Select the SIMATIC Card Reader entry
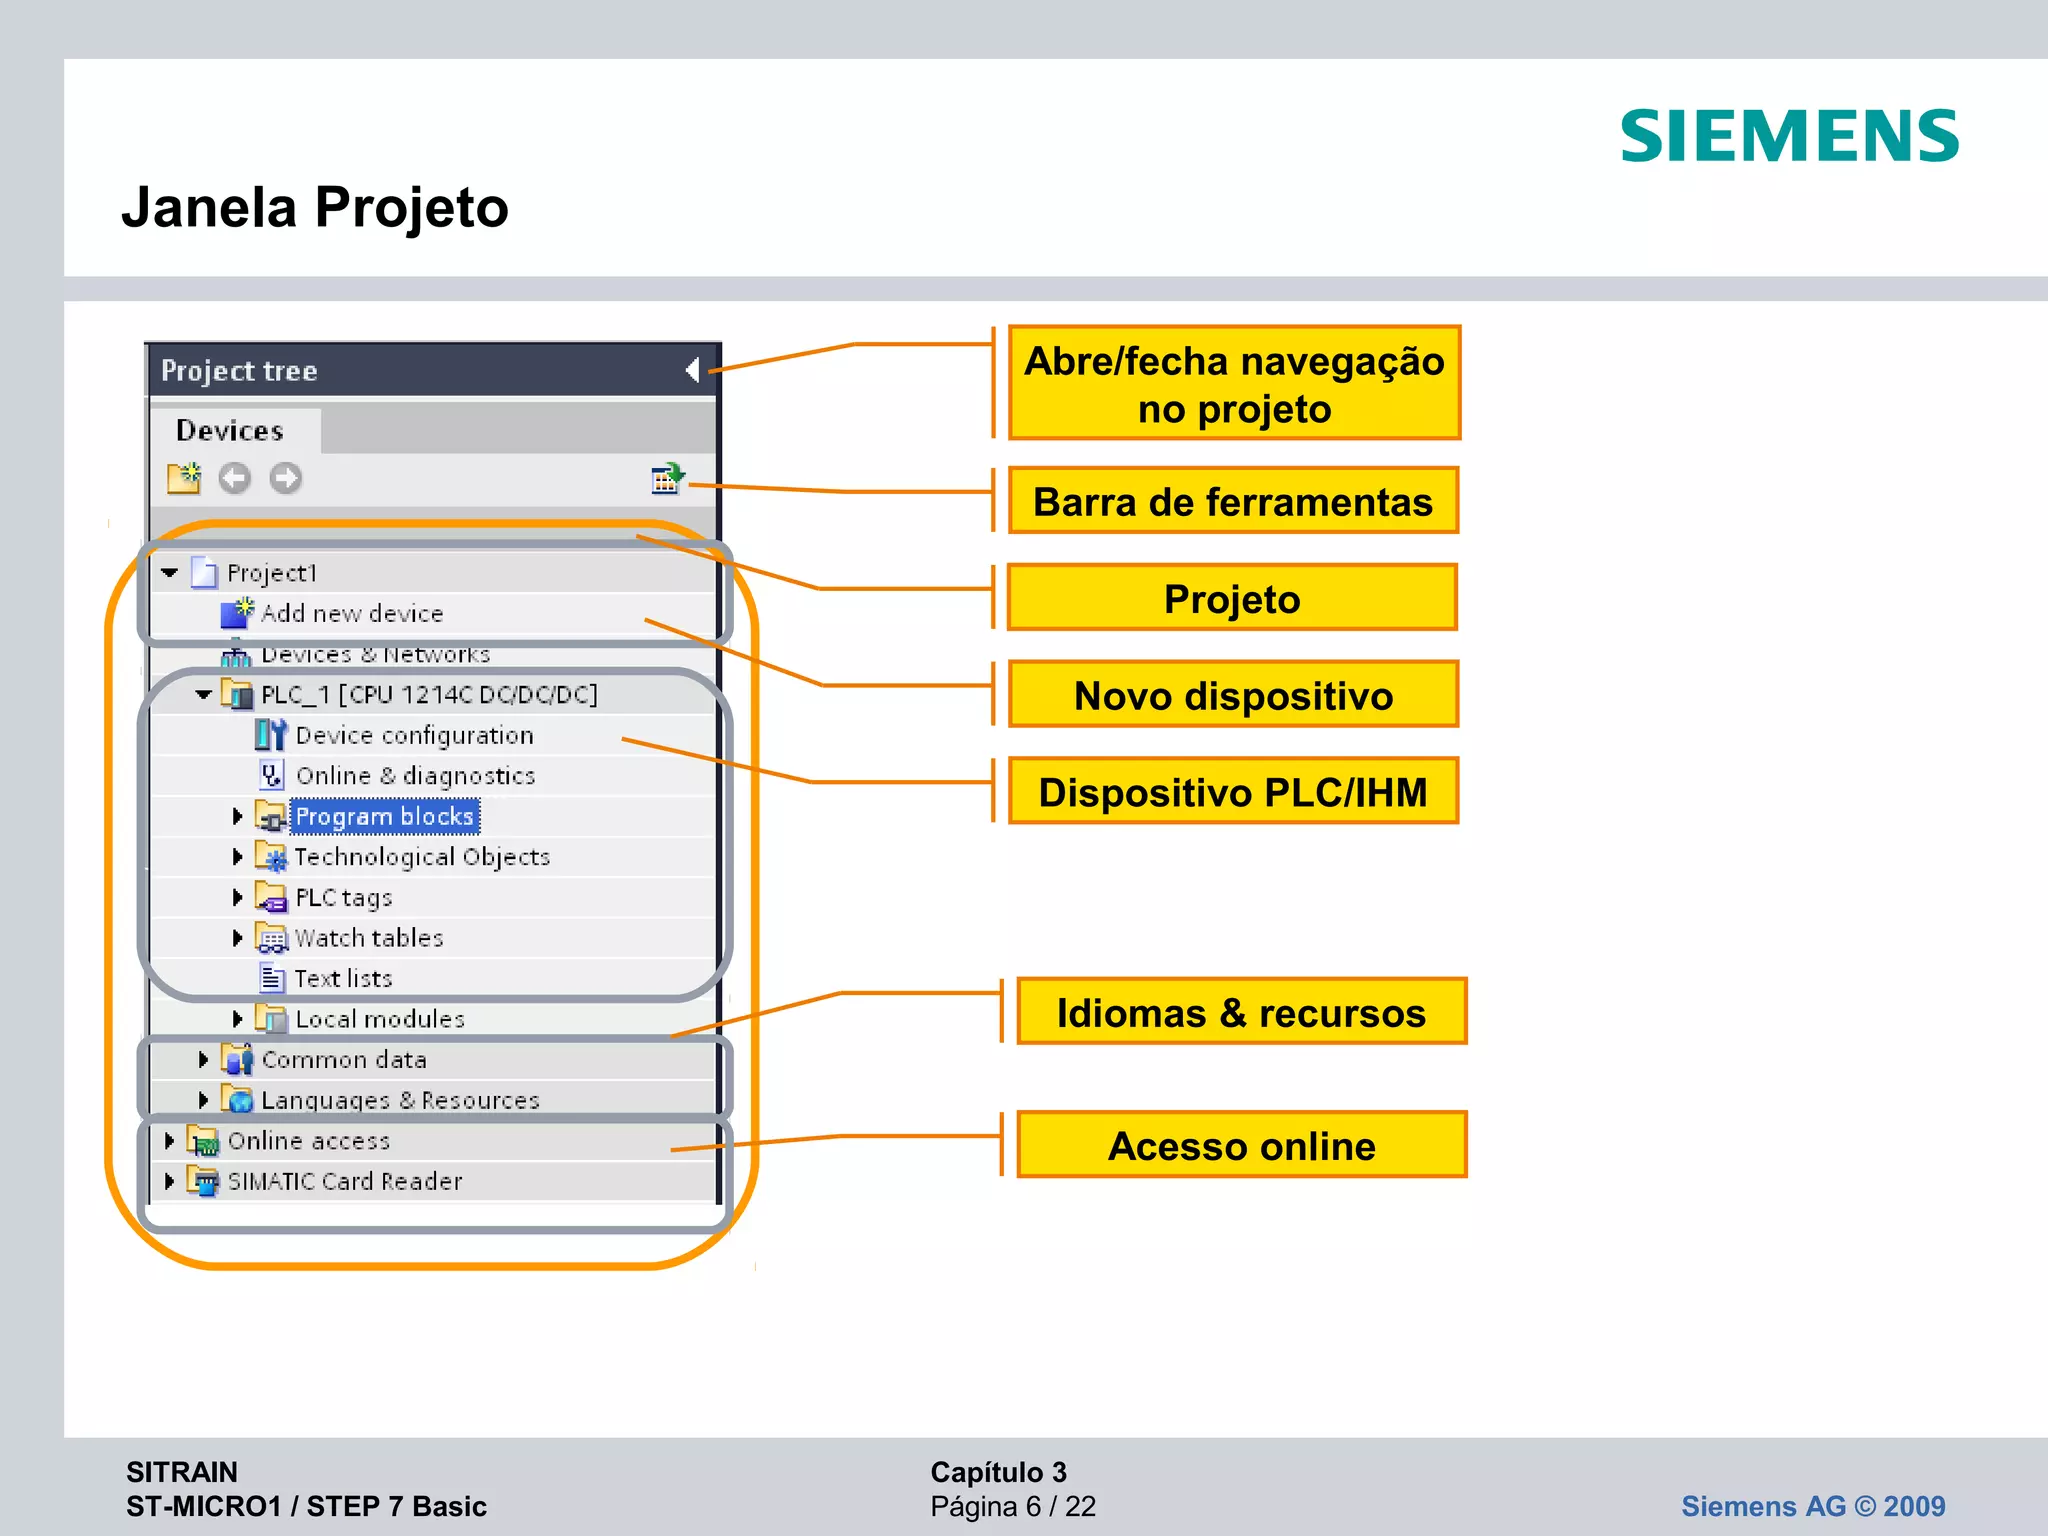This screenshot has width=2048, height=1536. pos(344,1182)
